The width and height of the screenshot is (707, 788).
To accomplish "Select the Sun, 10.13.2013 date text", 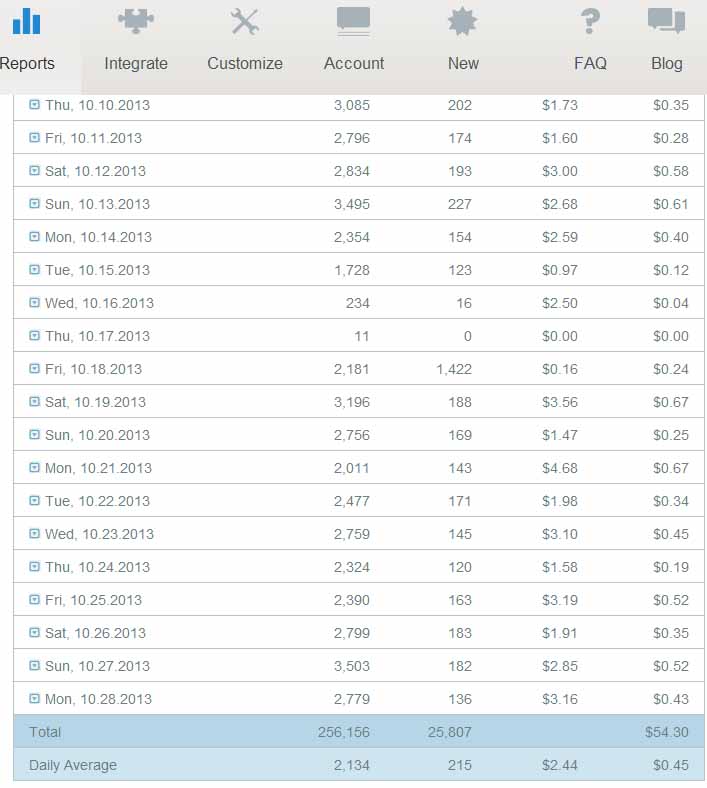I will tap(97, 204).
